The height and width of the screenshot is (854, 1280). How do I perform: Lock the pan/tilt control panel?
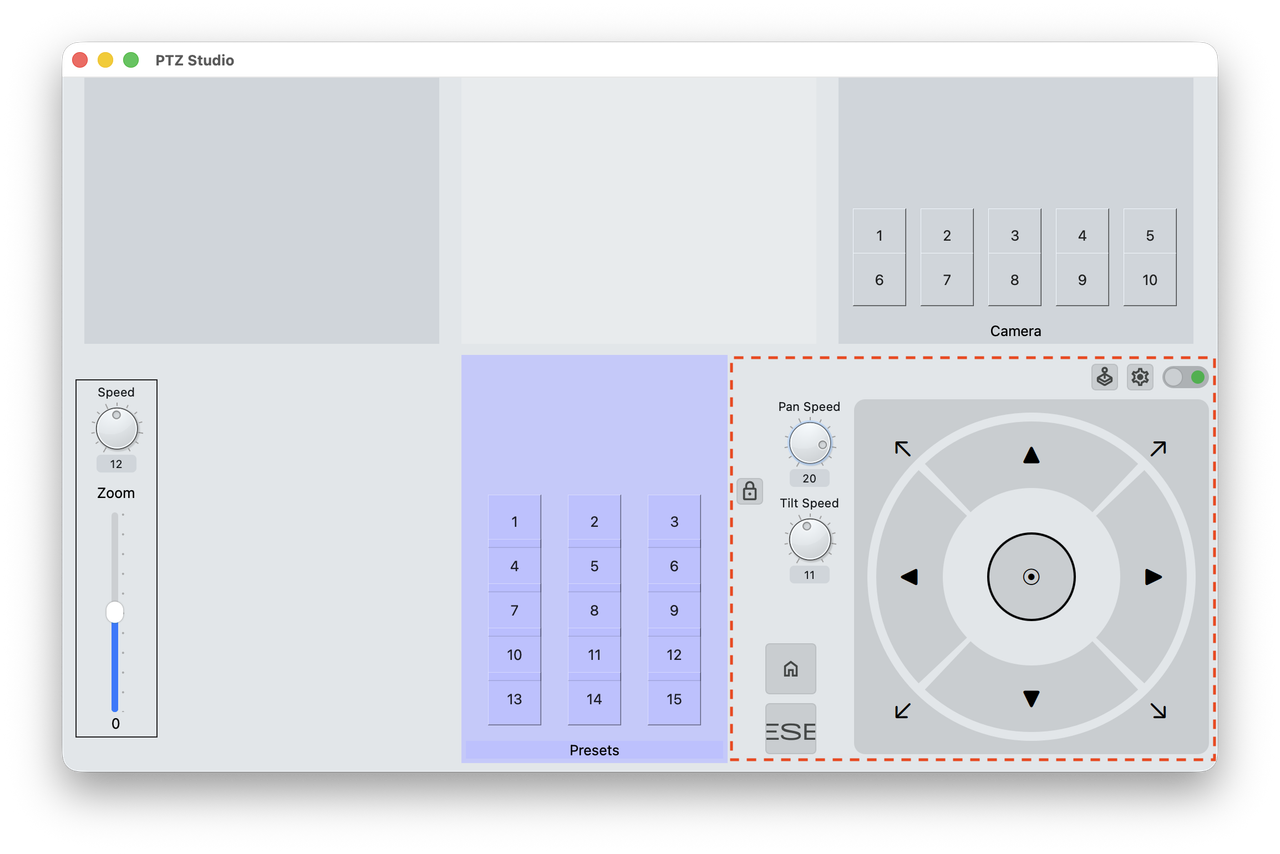coord(750,491)
